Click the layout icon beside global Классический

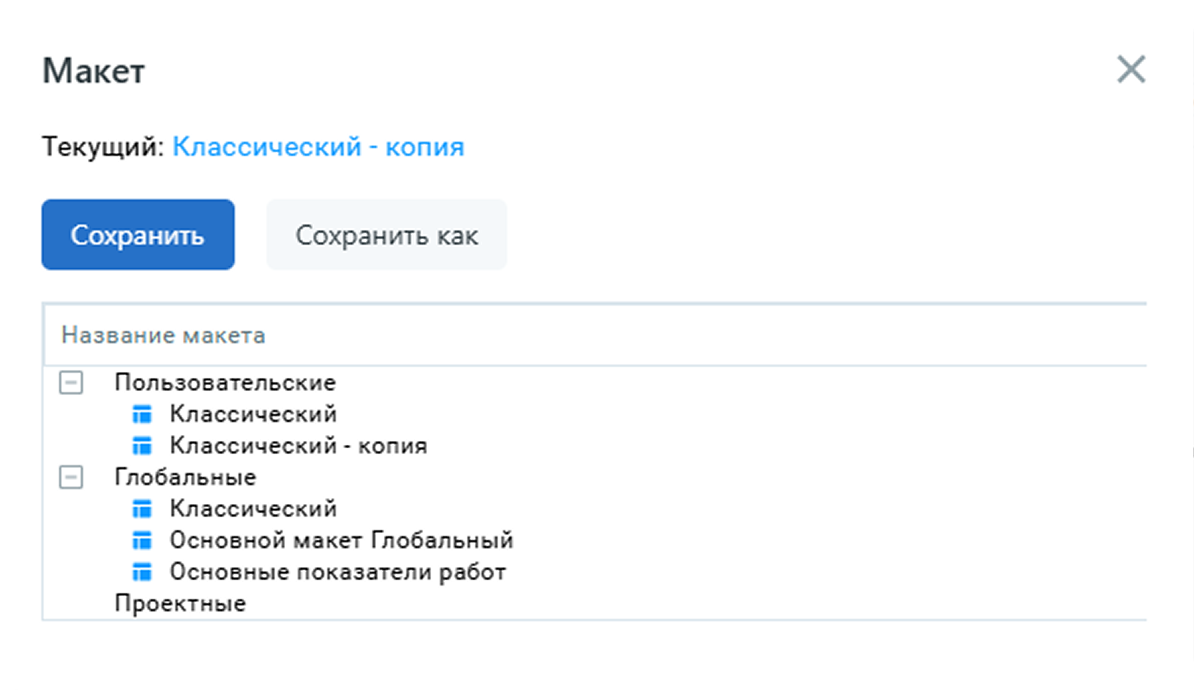143,508
